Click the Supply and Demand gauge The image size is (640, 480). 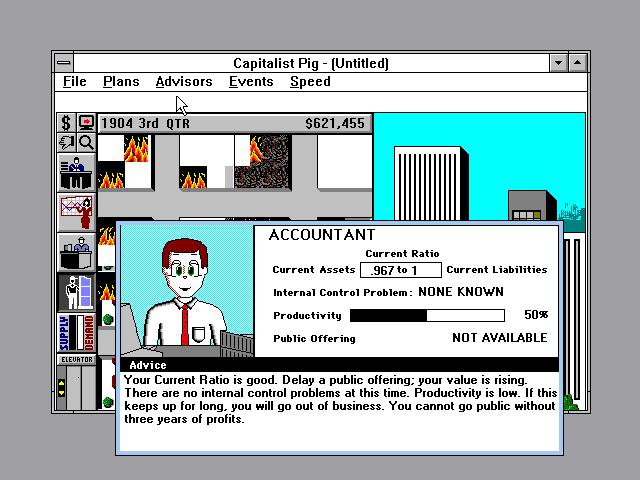(x=76, y=333)
